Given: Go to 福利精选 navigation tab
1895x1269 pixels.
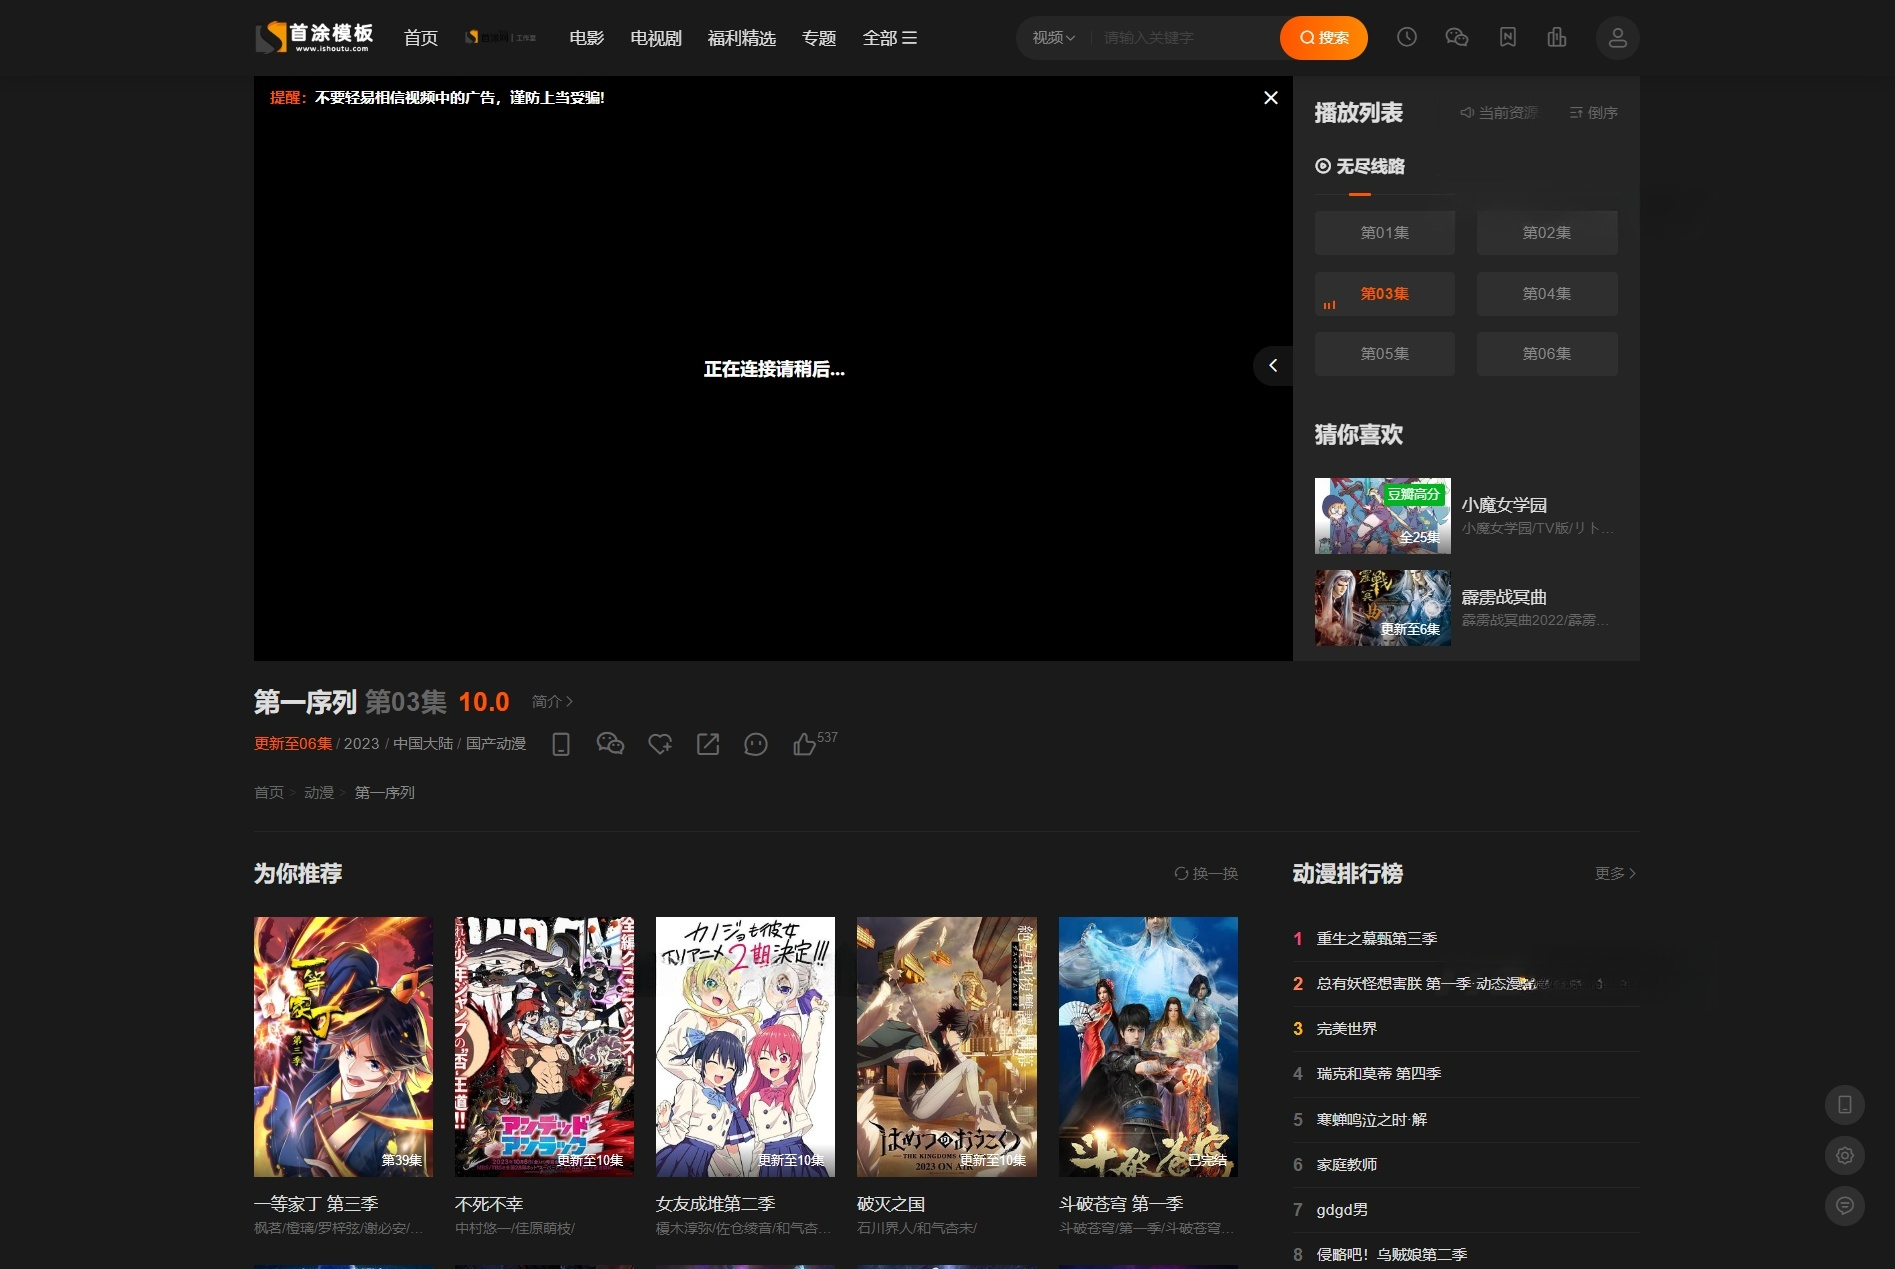Looking at the screenshot, I should 741,37.
